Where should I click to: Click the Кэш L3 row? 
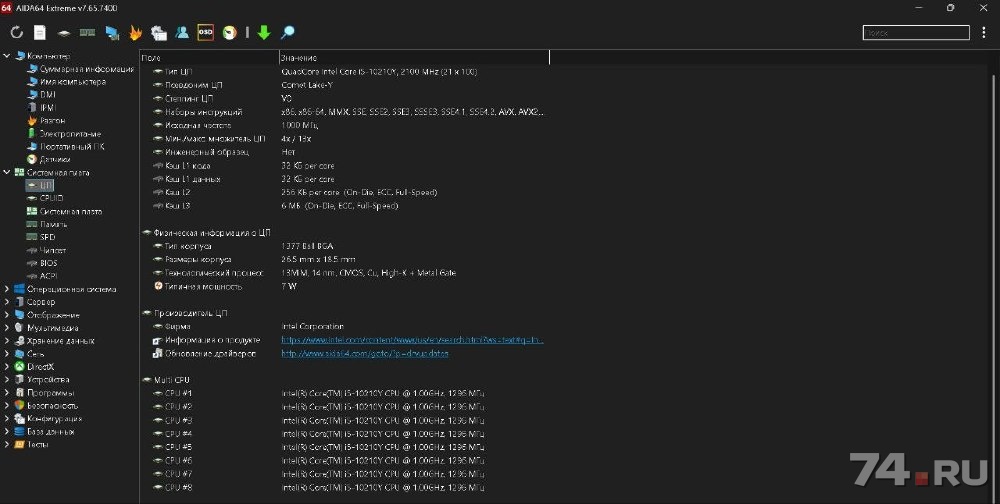coord(344,206)
